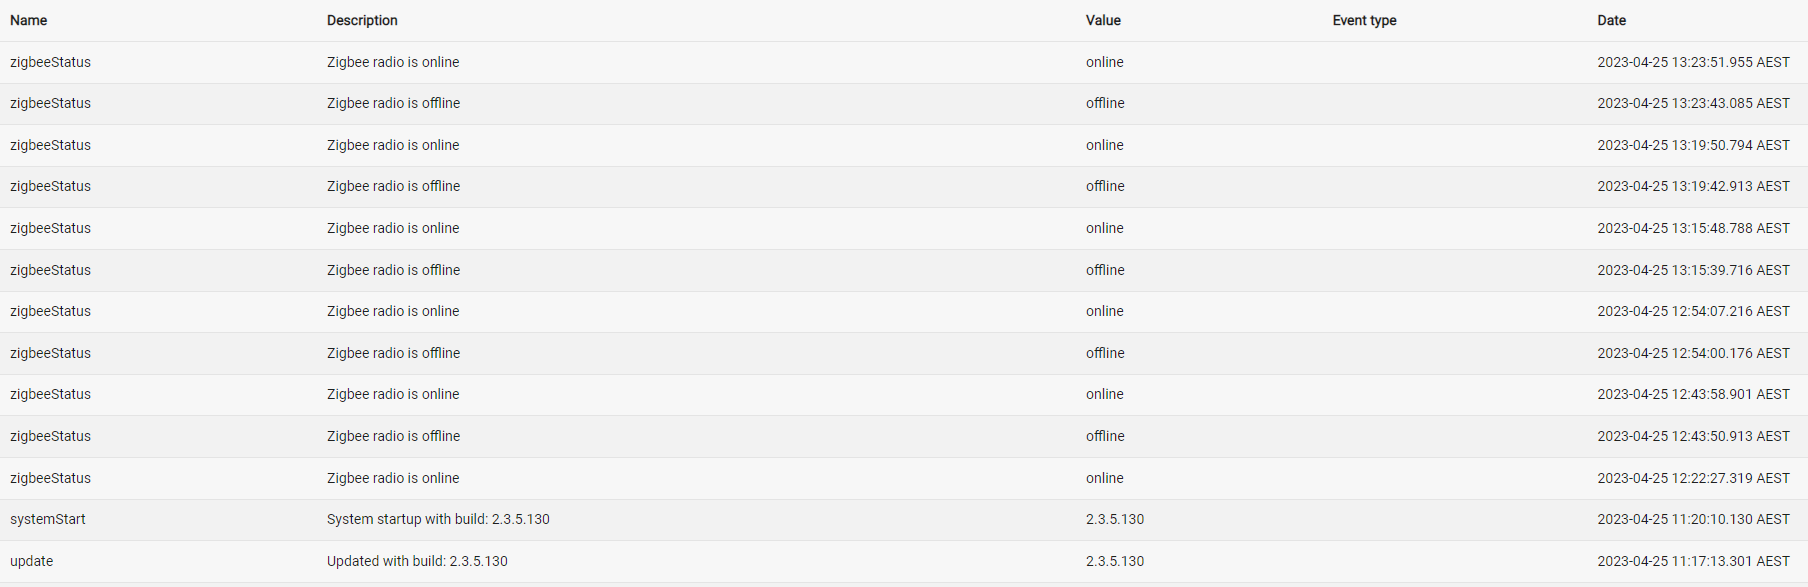Image resolution: width=1808 pixels, height=587 pixels.
Task: Click 'Zigbee radio is online' at 13:15:48.788
Action: point(393,228)
